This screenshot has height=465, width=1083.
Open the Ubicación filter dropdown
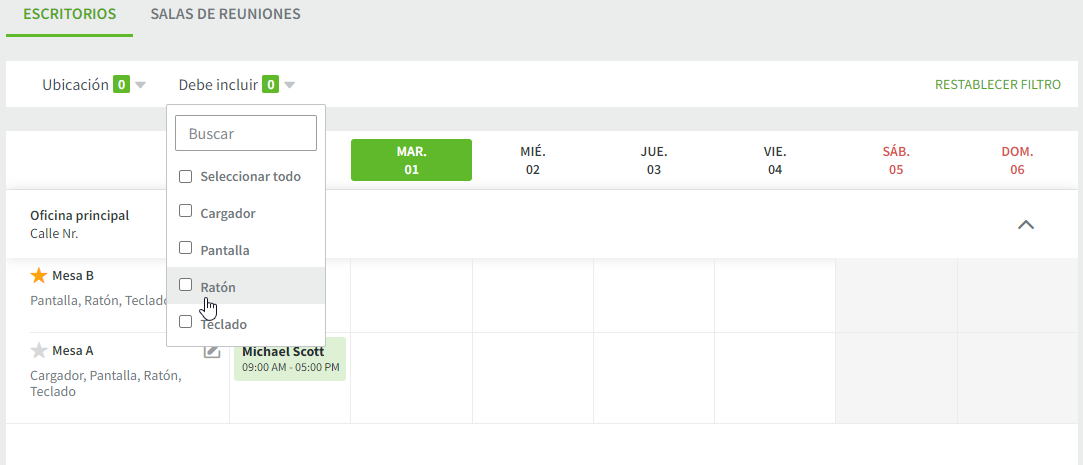[94, 85]
